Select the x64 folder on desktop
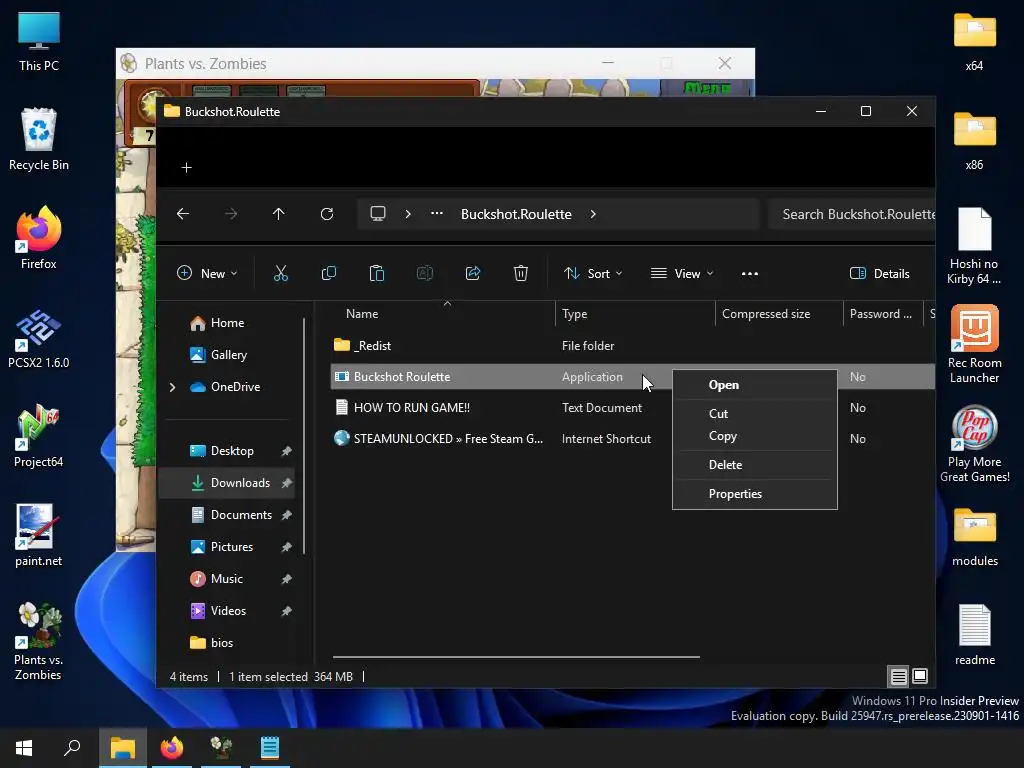 coord(974,42)
